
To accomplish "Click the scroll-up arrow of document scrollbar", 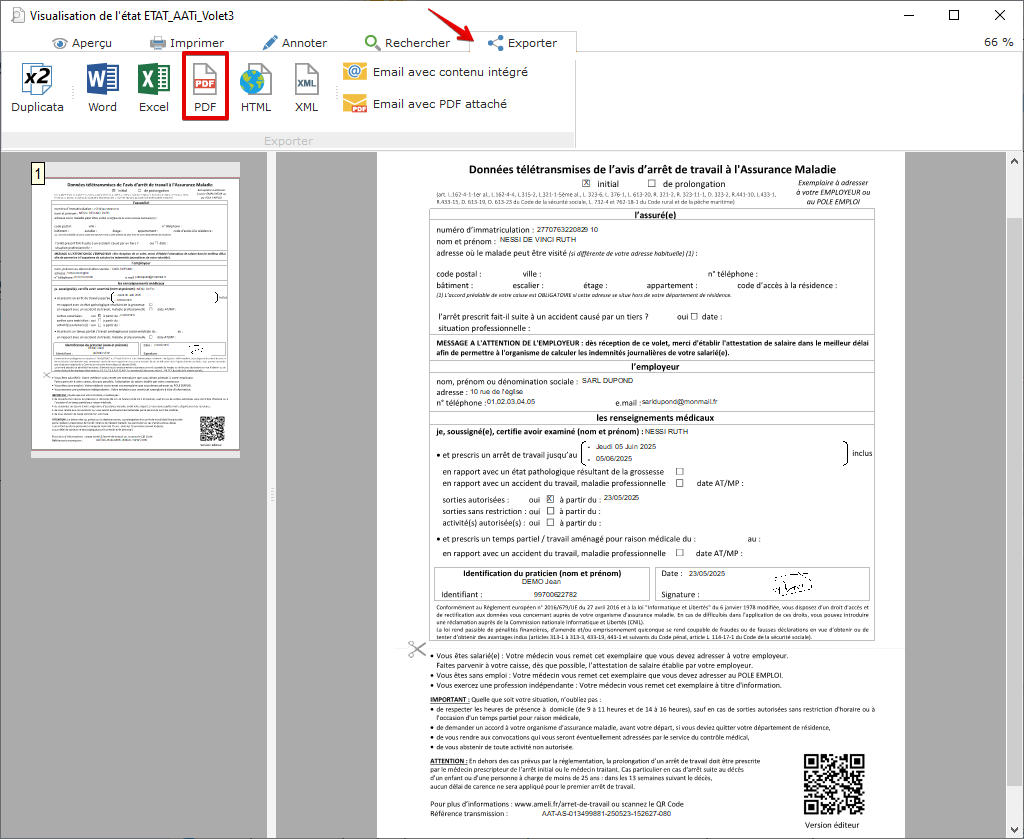I will click(x=1015, y=160).
